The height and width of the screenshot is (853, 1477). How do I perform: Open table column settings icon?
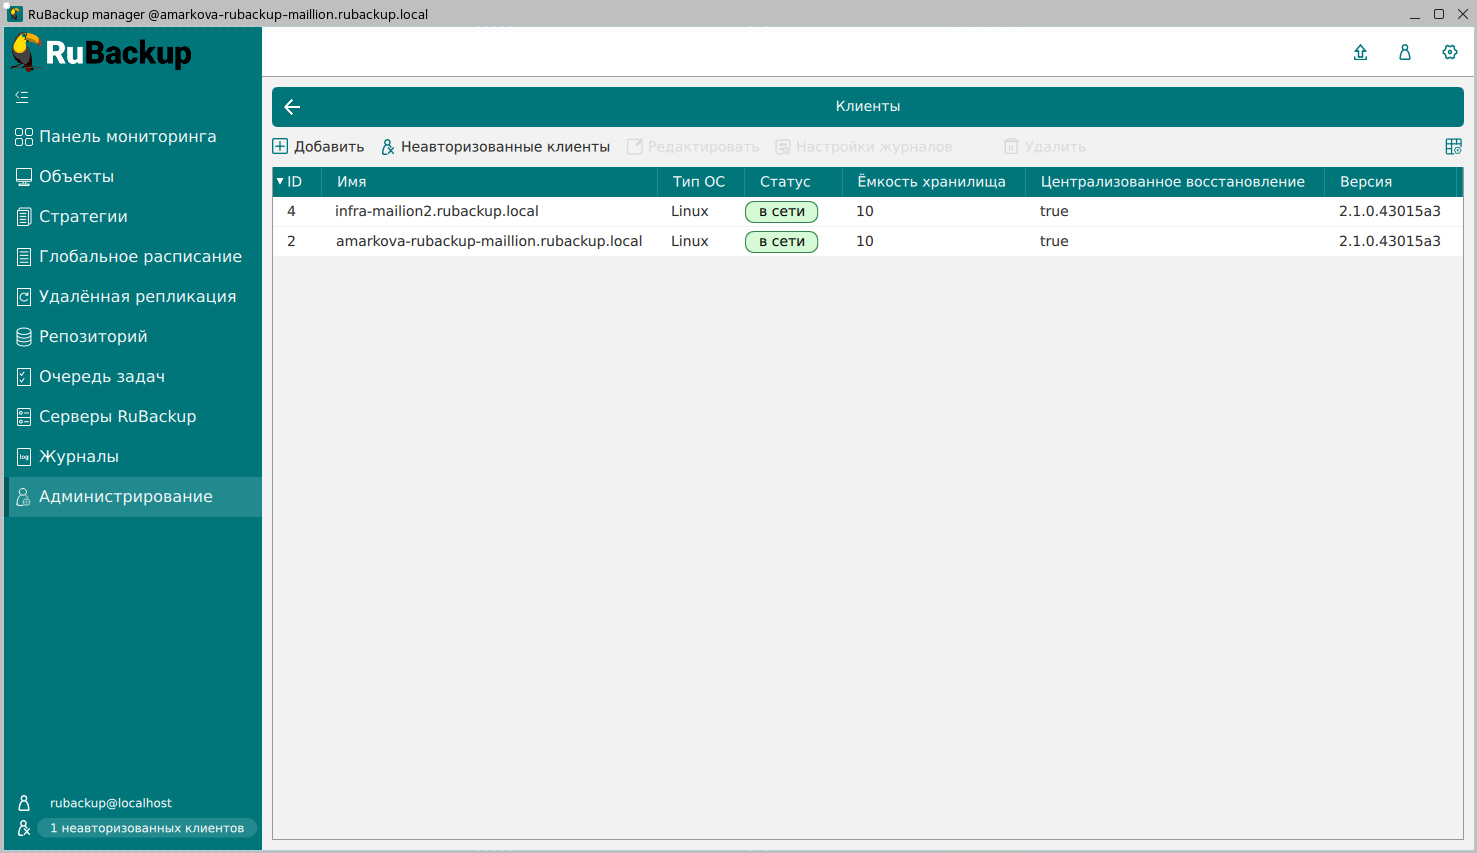point(1453,147)
